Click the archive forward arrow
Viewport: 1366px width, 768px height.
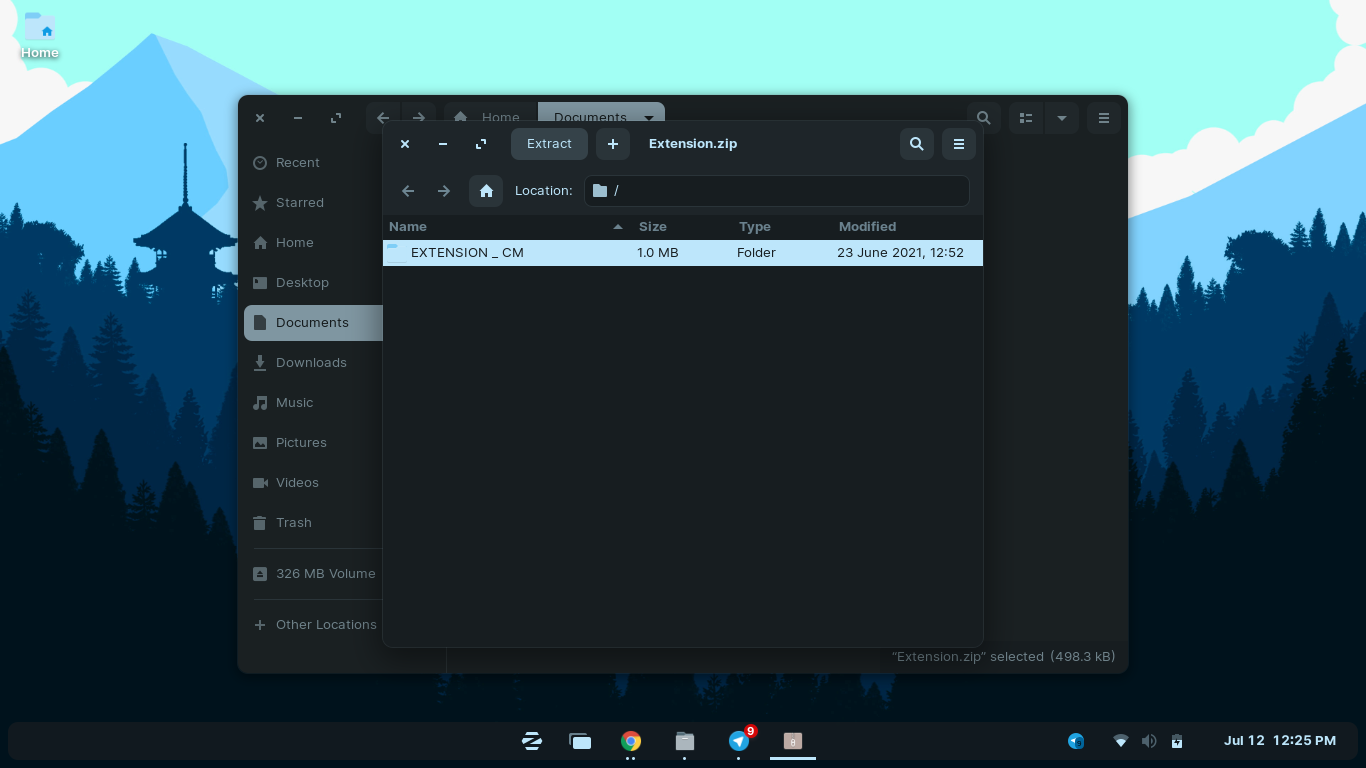tap(444, 191)
